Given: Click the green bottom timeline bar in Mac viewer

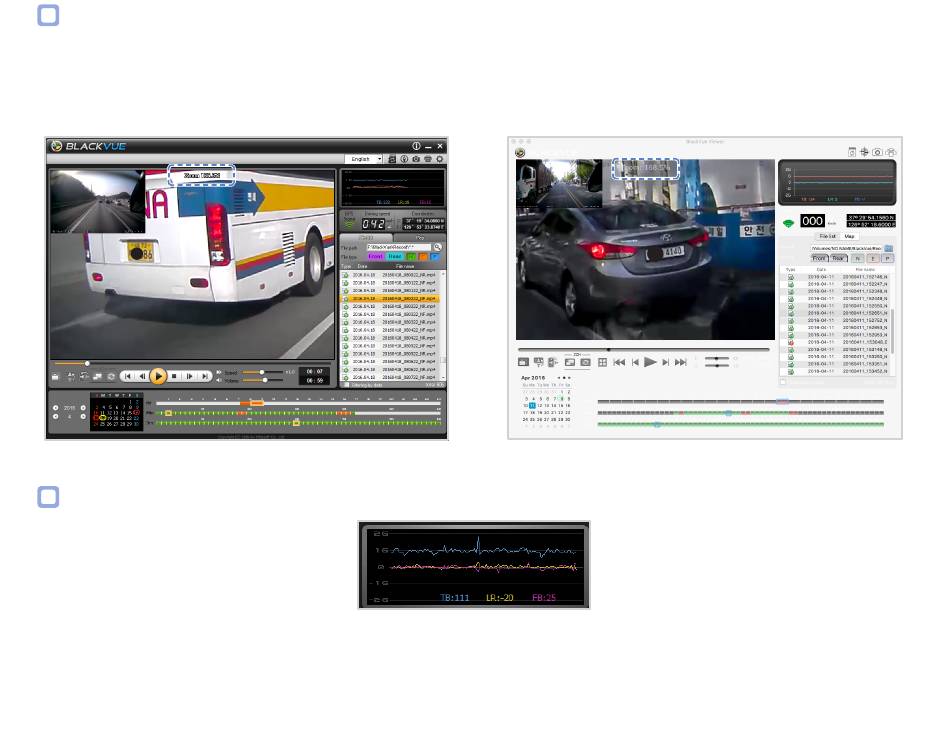Looking at the screenshot, I should click(x=740, y=424).
